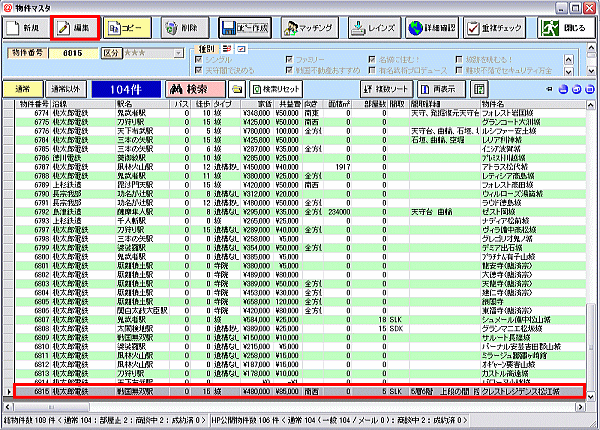Click the レインズ download button
The height and width of the screenshot is (430, 600).
pos(374,28)
